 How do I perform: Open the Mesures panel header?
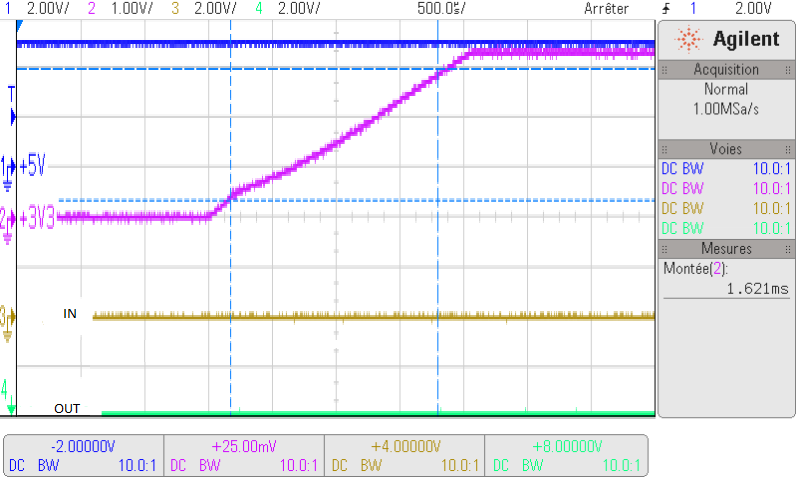pyautogui.click(x=726, y=249)
